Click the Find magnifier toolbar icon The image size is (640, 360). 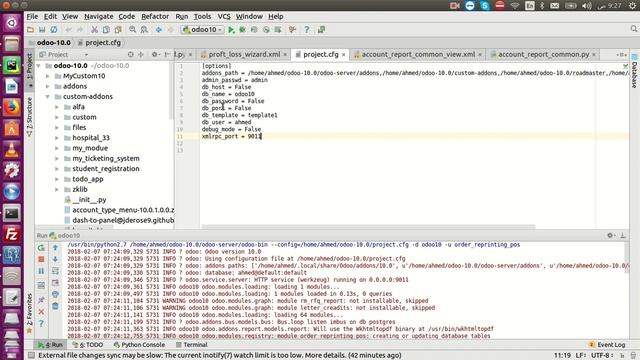[x=132, y=29]
